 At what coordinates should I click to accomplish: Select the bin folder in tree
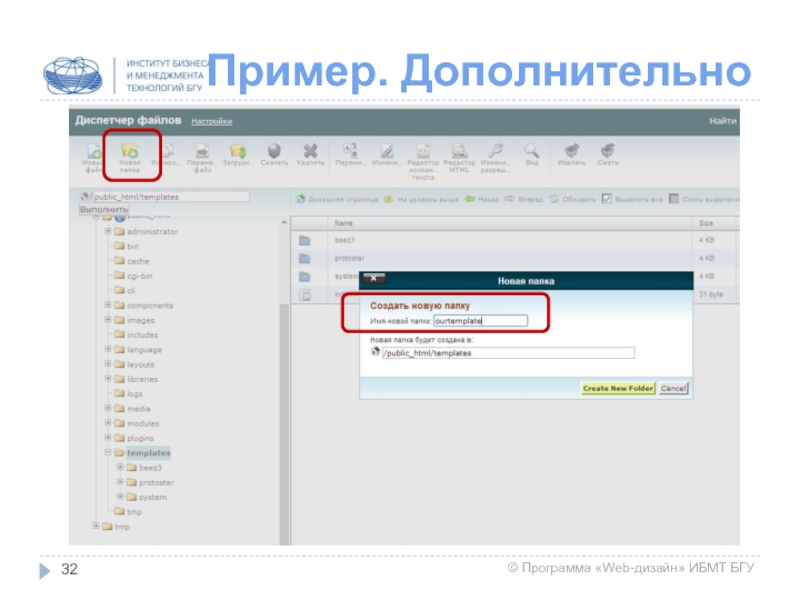(x=127, y=246)
